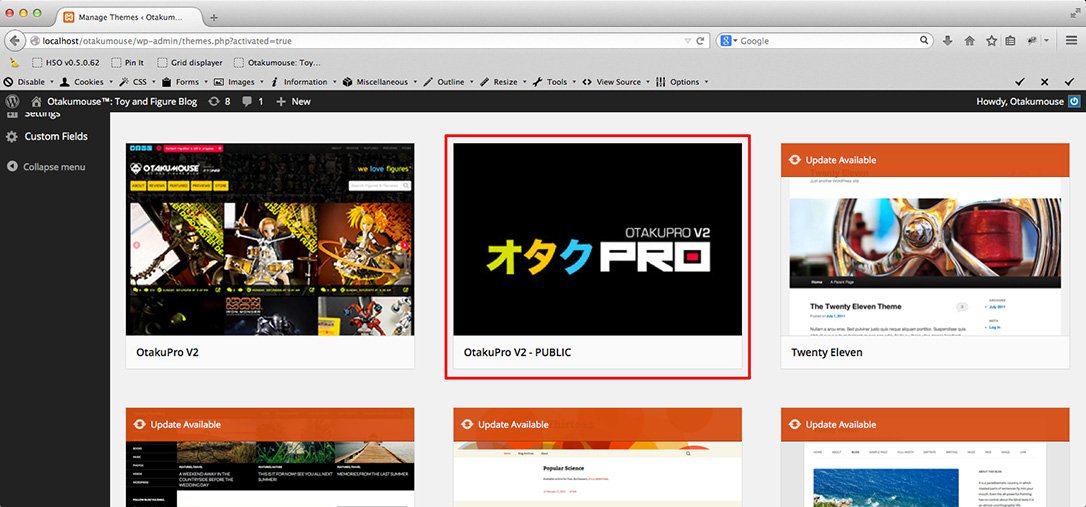Visit Otakumouse™: Toy and Figure Blog site link
Screen dimensions: 1086x507
pos(114,101)
